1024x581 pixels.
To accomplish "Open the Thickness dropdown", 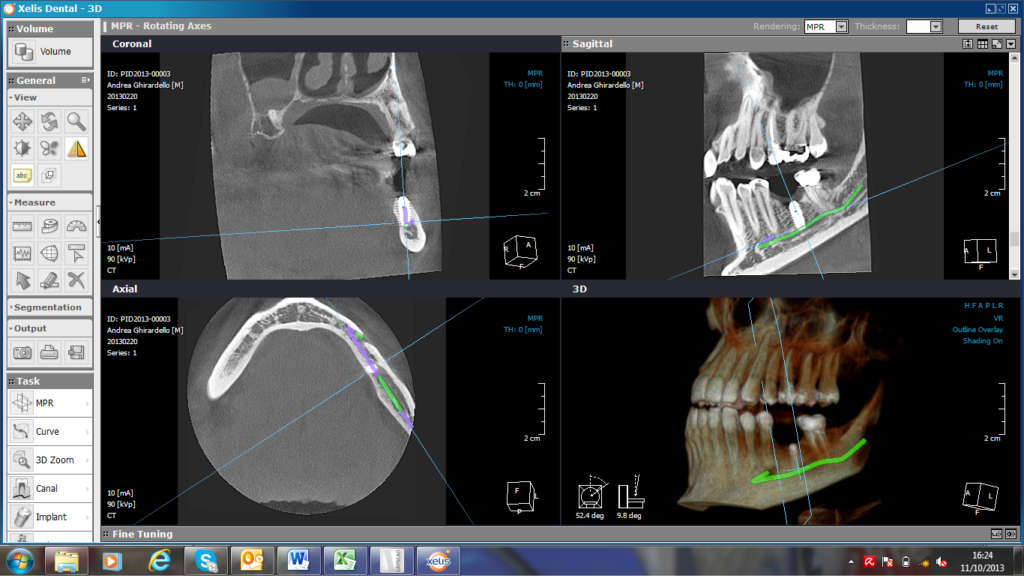I will (936, 27).
